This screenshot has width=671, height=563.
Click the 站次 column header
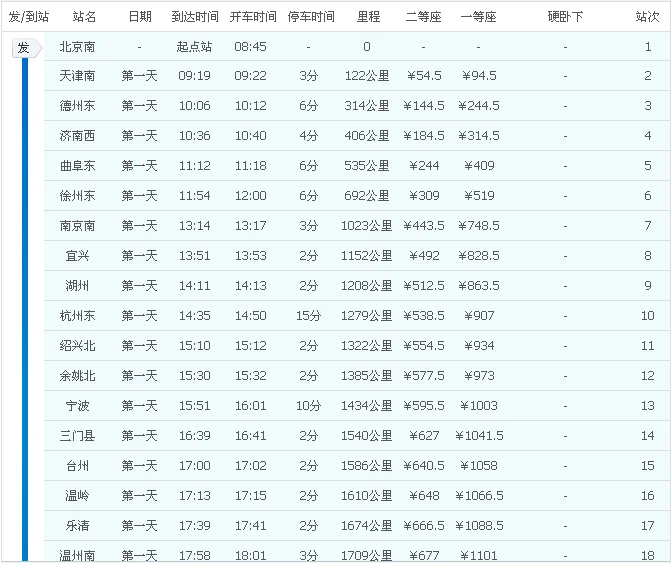(647, 17)
